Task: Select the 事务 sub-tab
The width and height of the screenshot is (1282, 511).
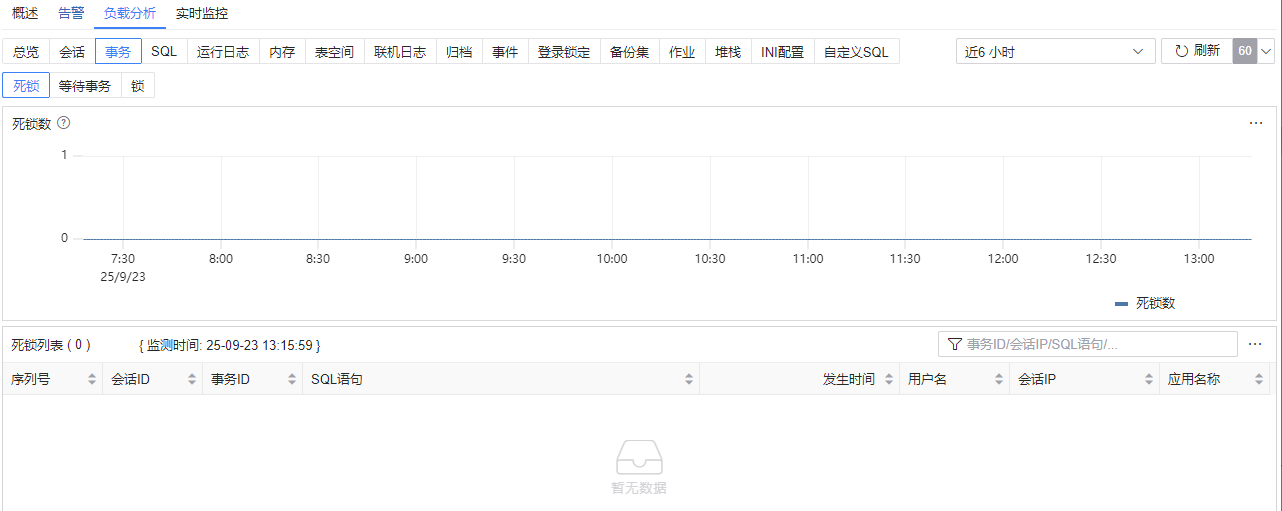Action: click(118, 52)
